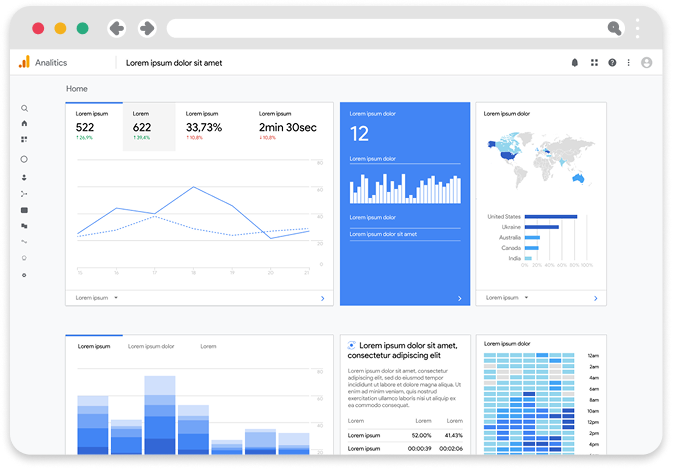The width and height of the screenshot is (673, 469).
Task: Click the sidebar wavy attribution icon
Action: pos(24,242)
